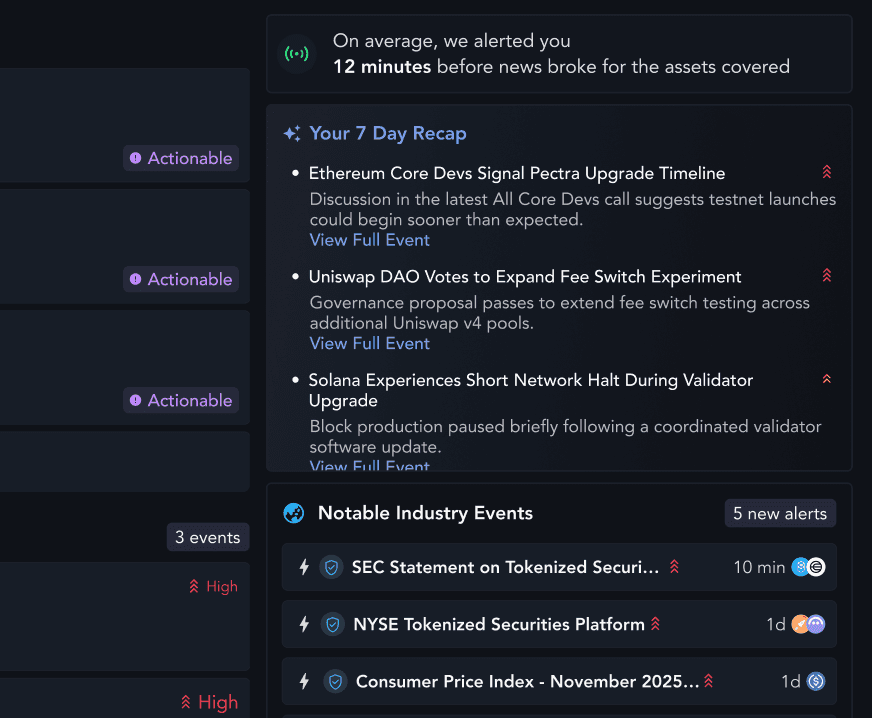Click the third Actionable tag
Screen dimensions: 872x718
[x=181, y=400]
